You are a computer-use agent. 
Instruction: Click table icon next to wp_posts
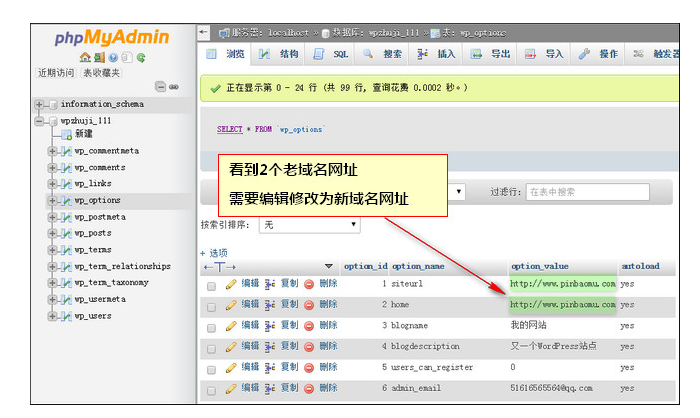66,234
